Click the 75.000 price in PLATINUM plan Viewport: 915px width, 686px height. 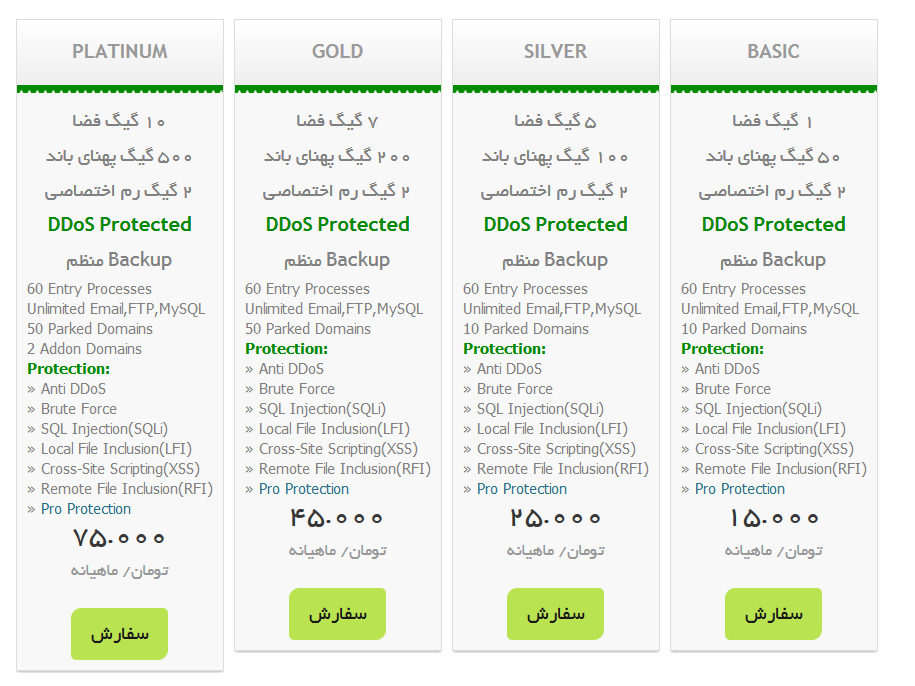pyautogui.click(x=119, y=538)
